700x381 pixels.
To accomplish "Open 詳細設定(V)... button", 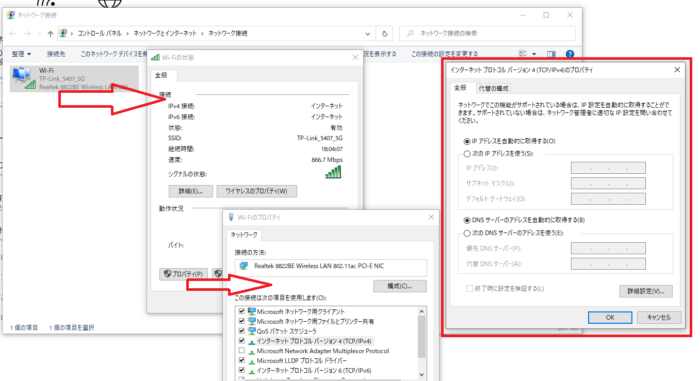I will [x=646, y=291].
